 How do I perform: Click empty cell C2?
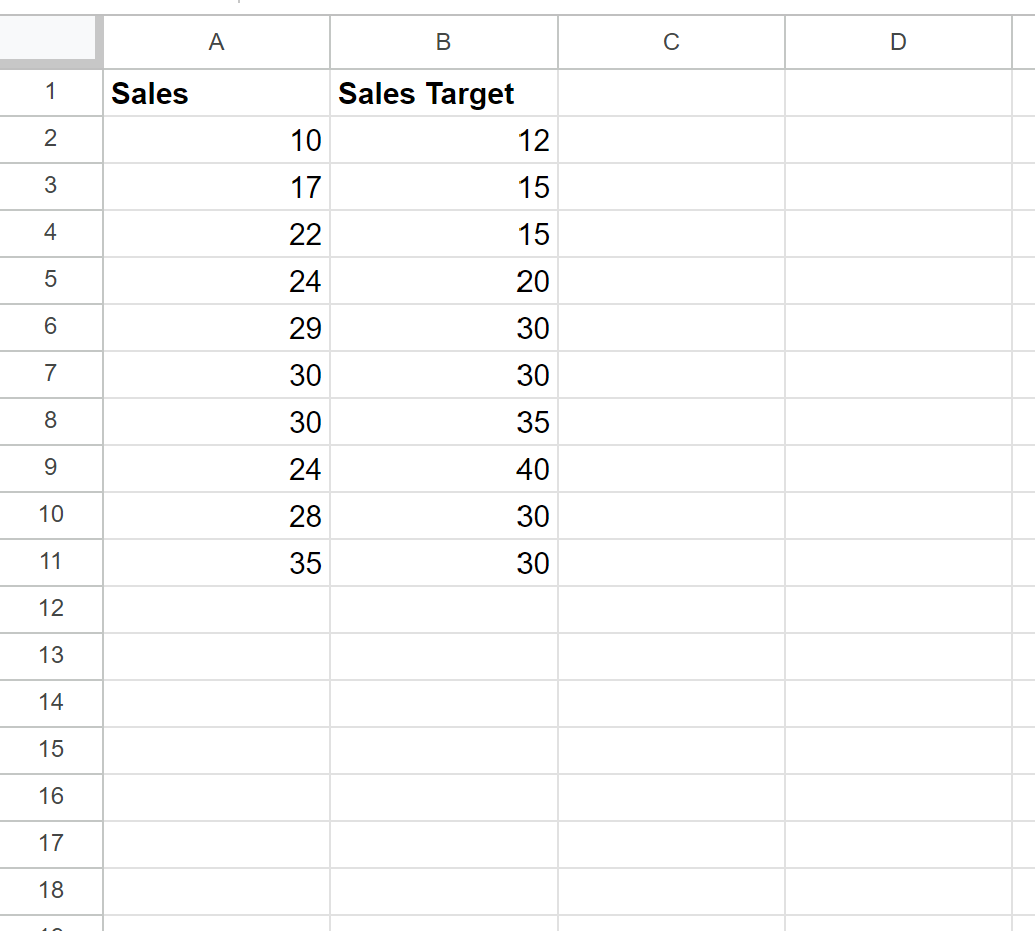point(671,140)
